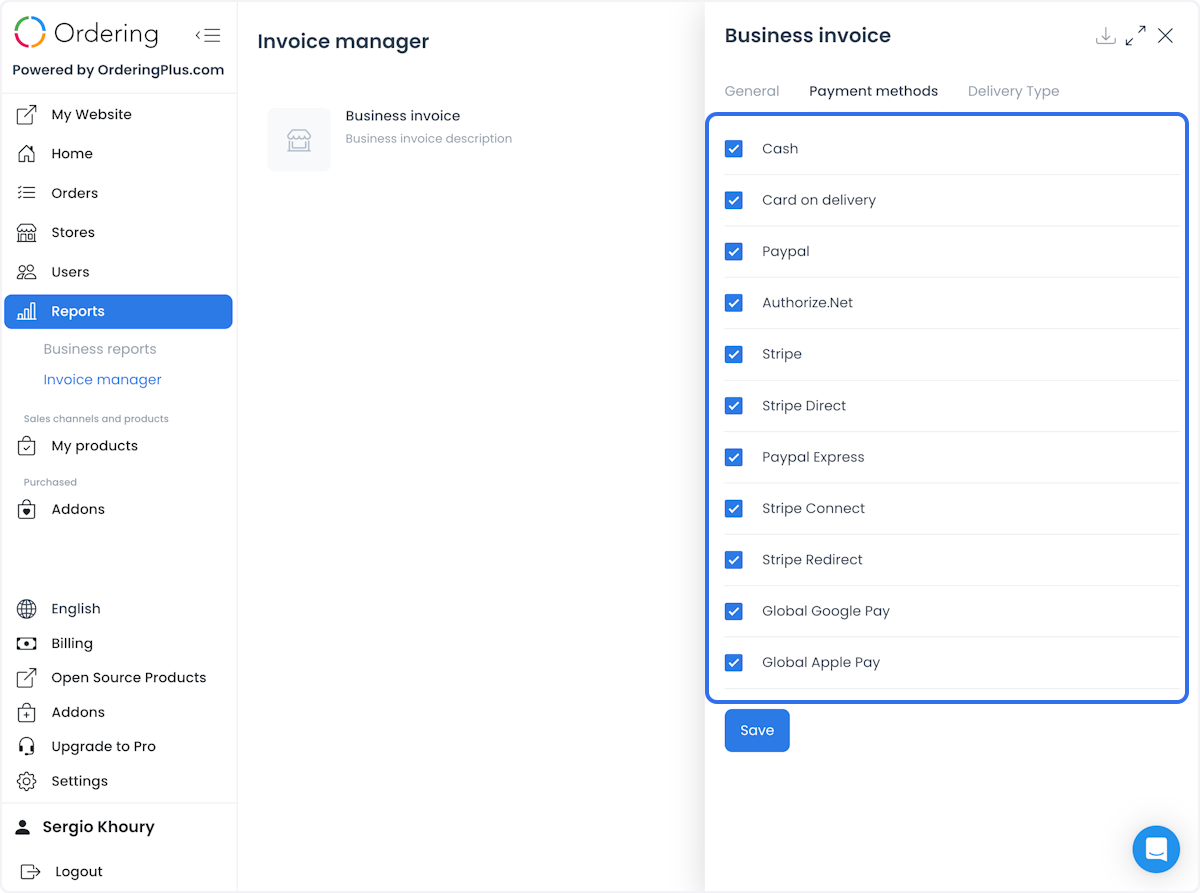This screenshot has height=893, width=1200.
Task: Click the Sergio Khoury user icon
Action: (x=23, y=827)
